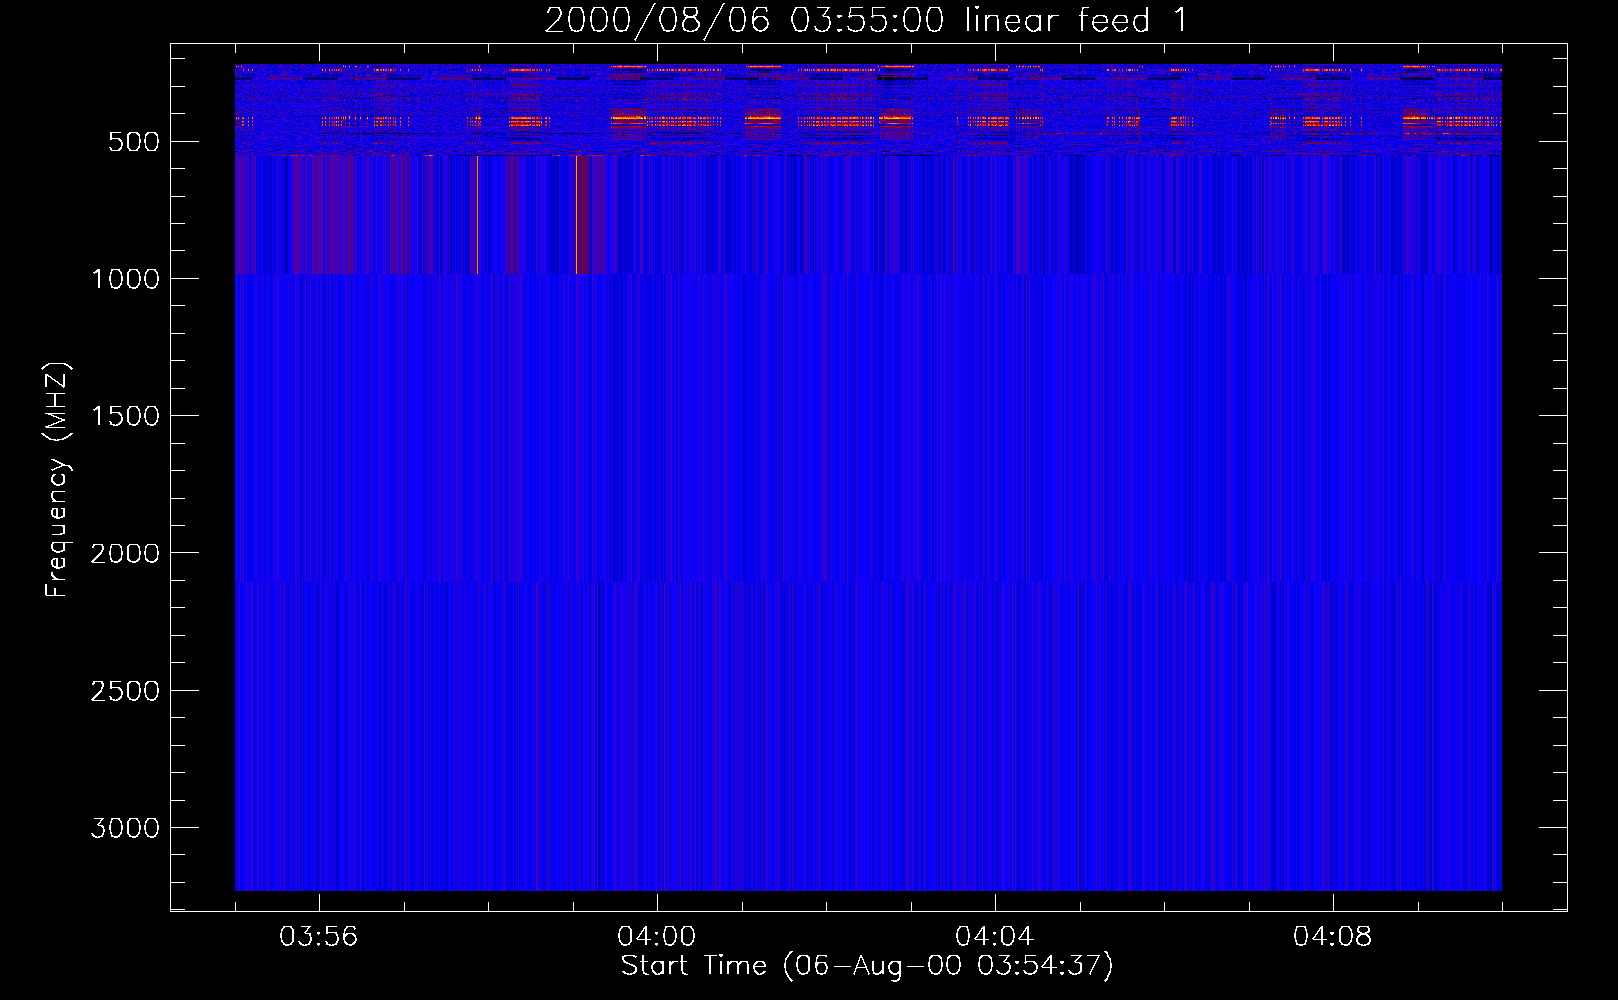Click the 04:04 time tick label
This screenshot has width=1618, height=1000.
[x=995, y=937]
